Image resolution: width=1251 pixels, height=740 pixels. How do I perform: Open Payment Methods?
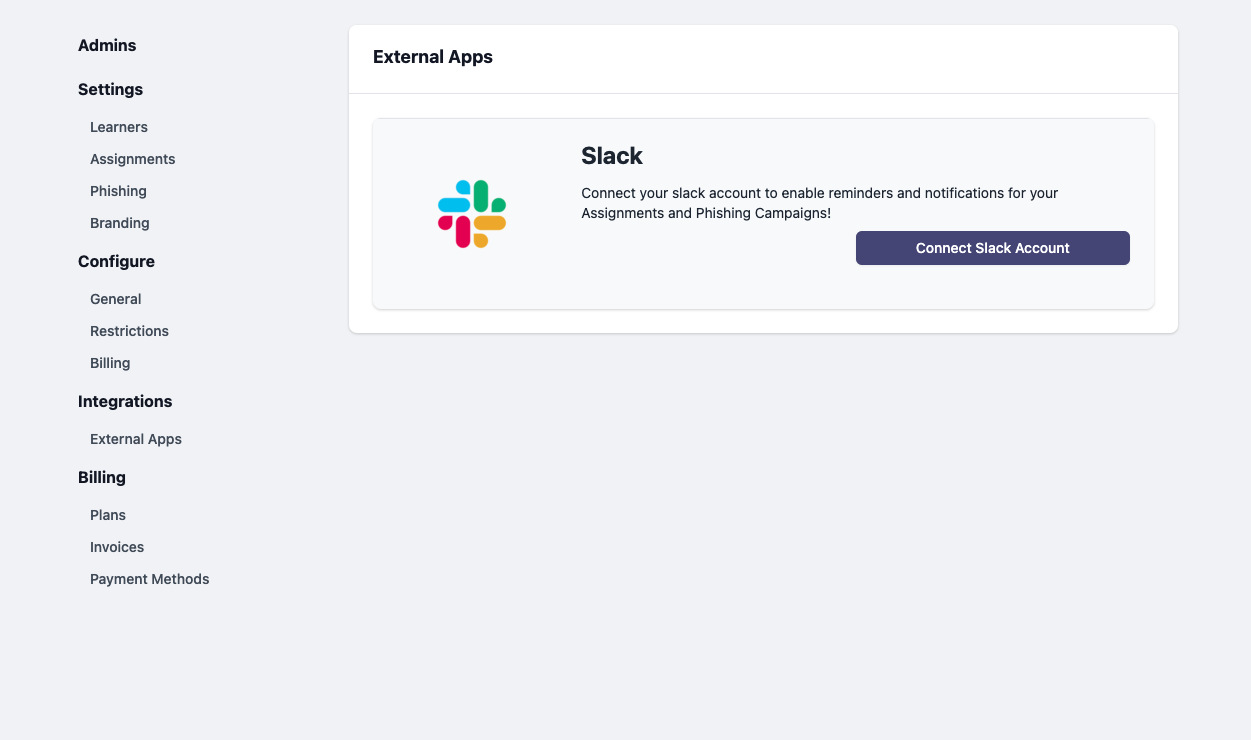coord(150,579)
